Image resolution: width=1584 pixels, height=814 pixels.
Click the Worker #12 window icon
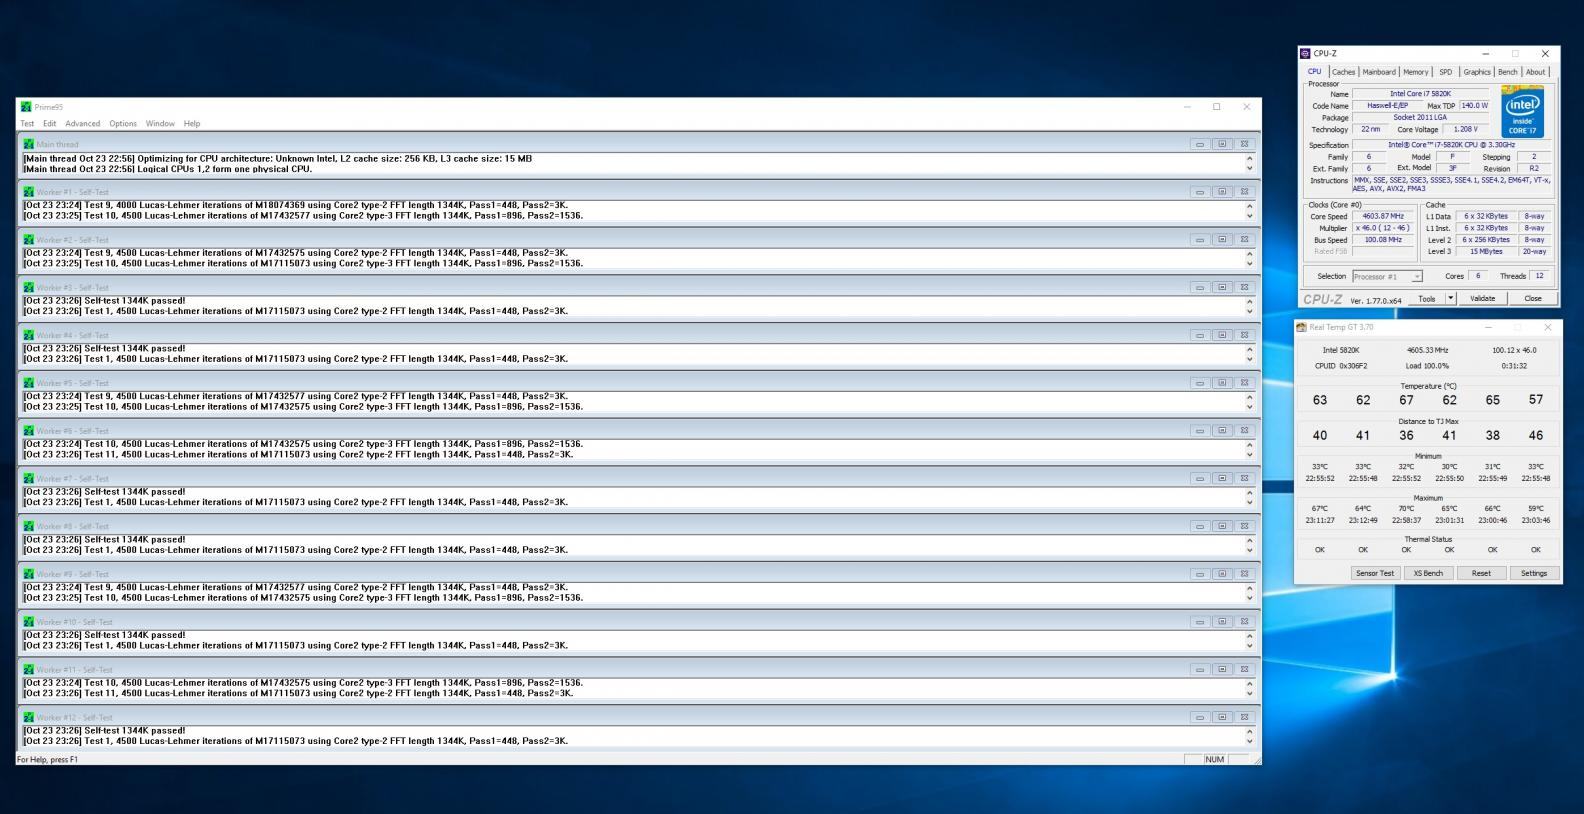pyautogui.click(x=29, y=717)
